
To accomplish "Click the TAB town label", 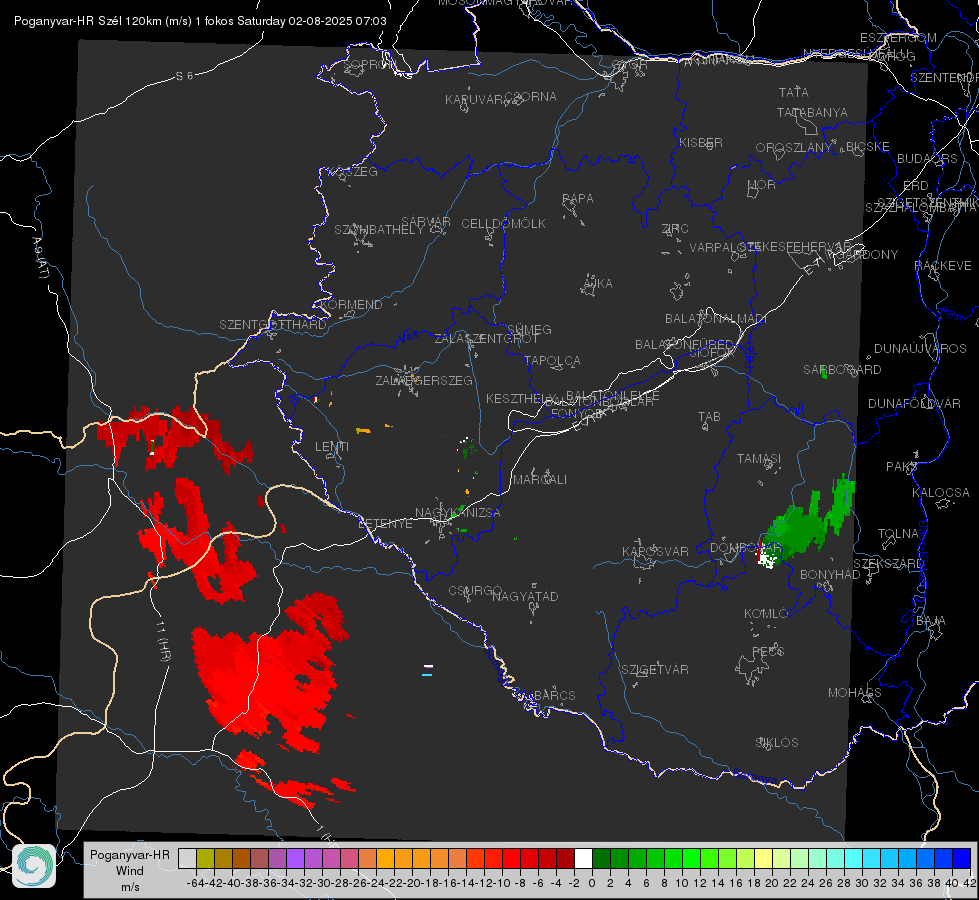I will pos(709,417).
